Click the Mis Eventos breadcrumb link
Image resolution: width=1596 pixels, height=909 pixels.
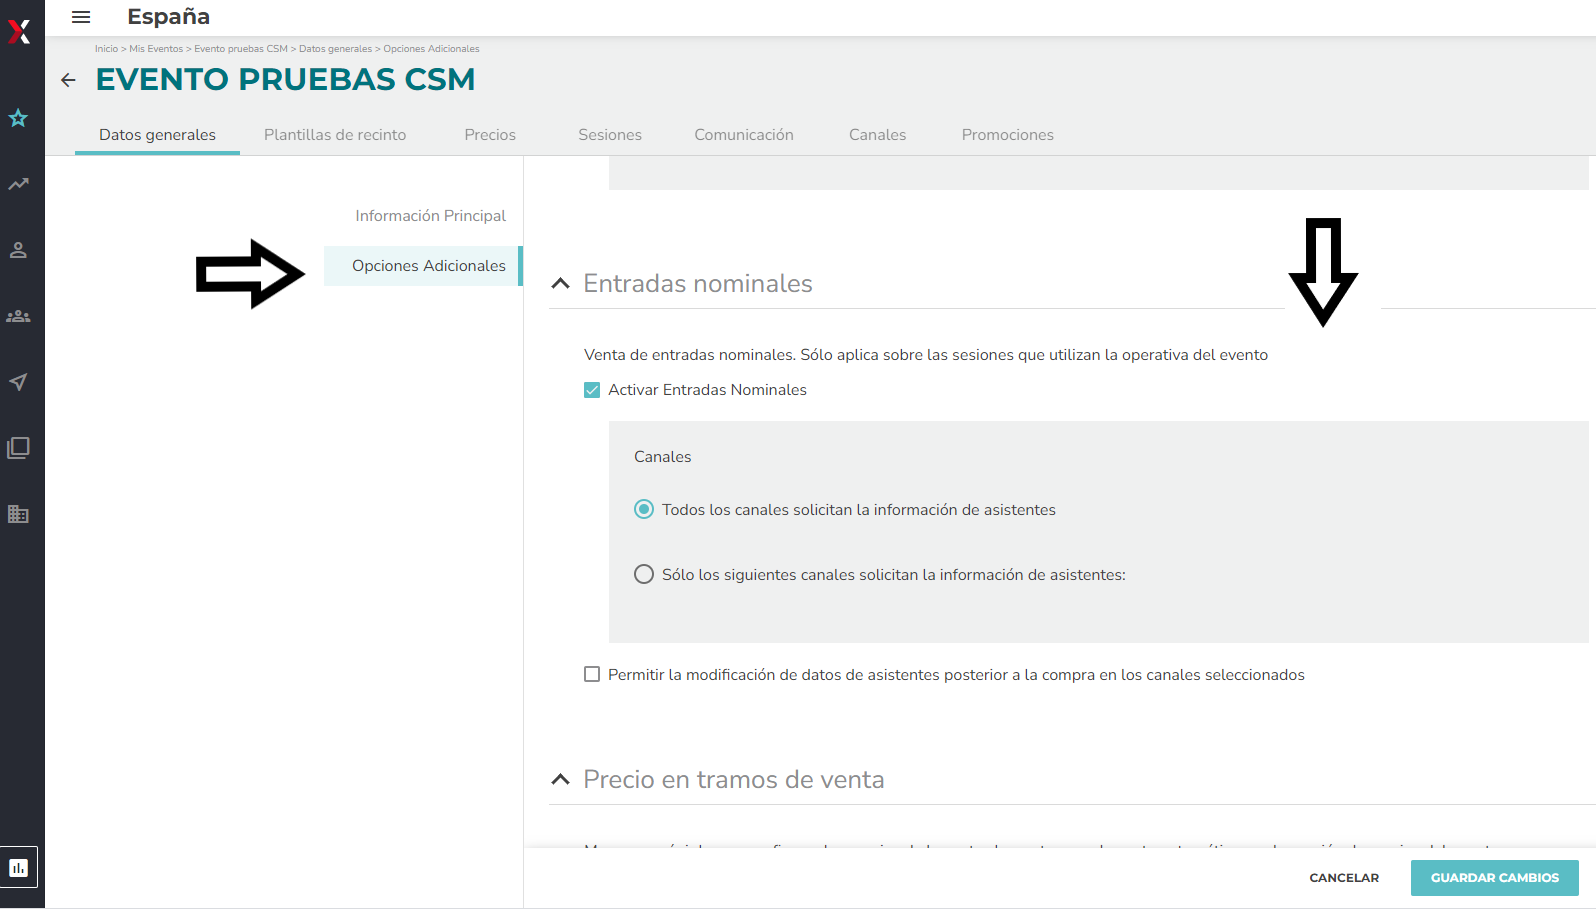156,49
